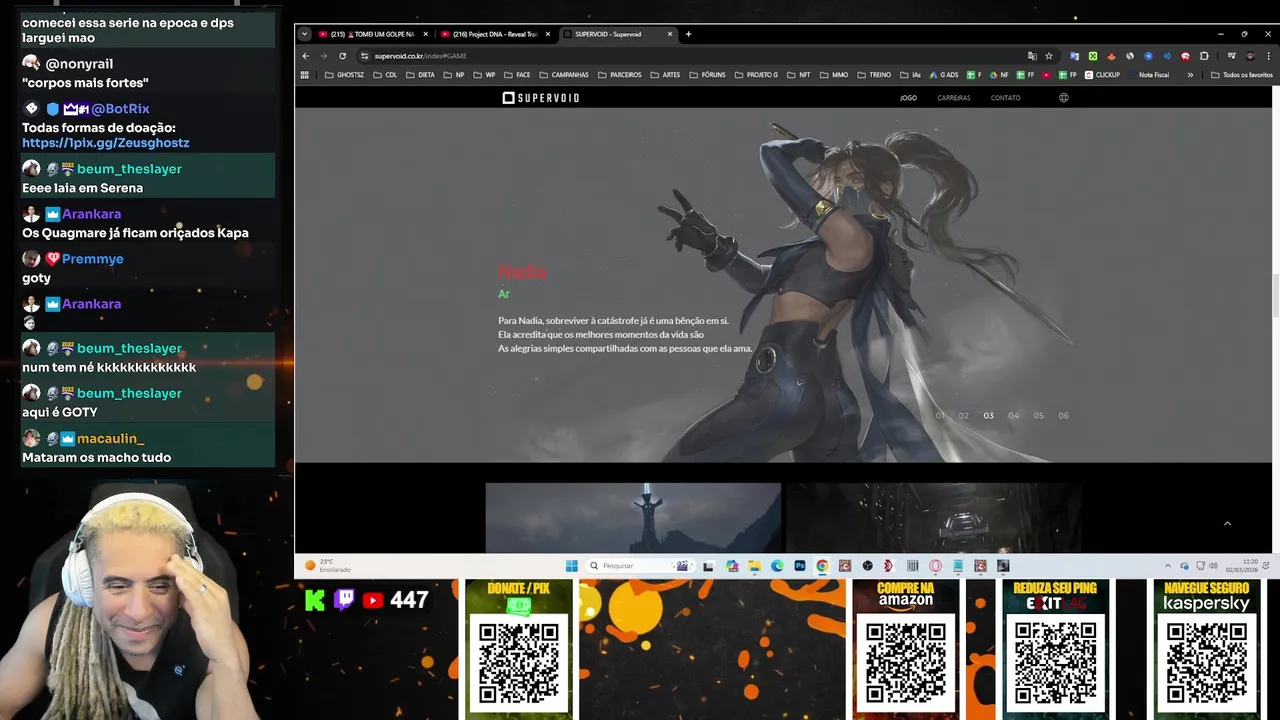Click the browser back arrow
Image resolution: width=1280 pixels, height=720 pixels.
306,56
